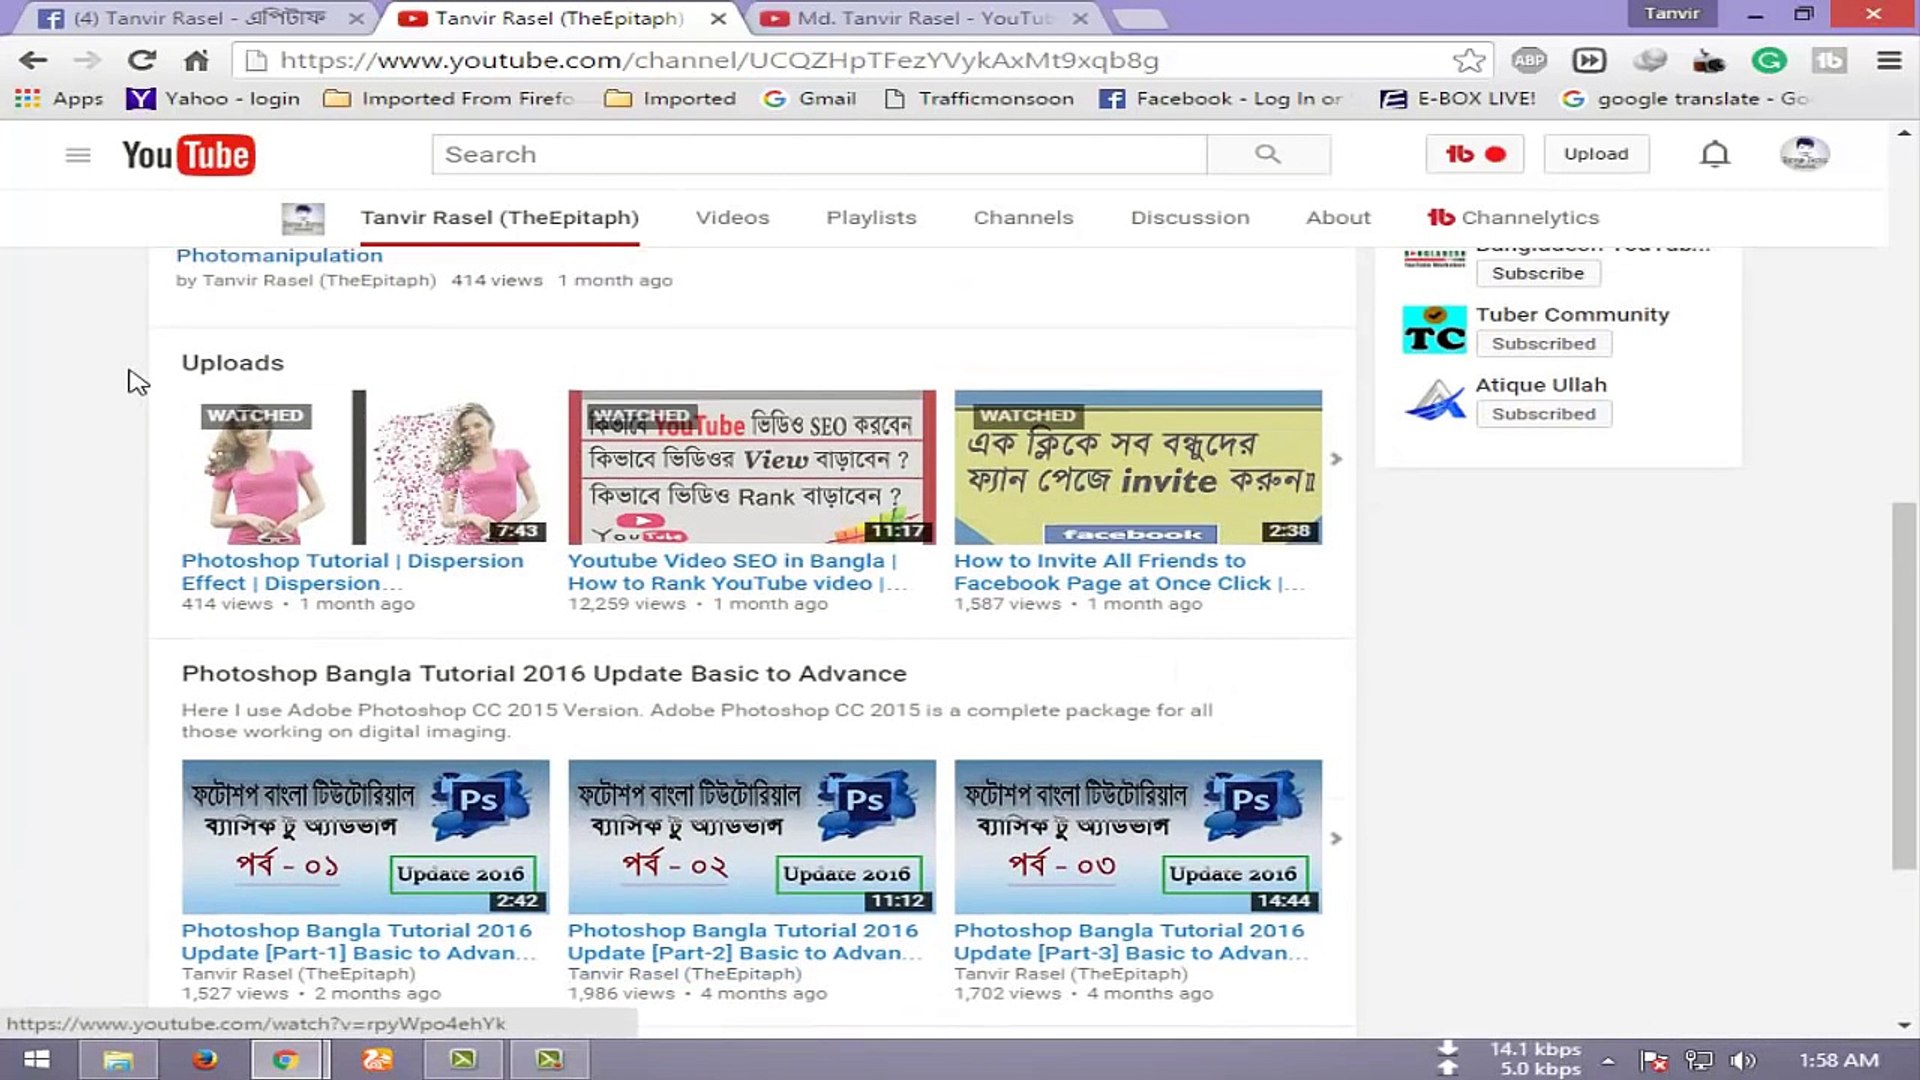Open the Adblock Plus extension icon
The image size is (1920, 1080).
(1528, 60)
